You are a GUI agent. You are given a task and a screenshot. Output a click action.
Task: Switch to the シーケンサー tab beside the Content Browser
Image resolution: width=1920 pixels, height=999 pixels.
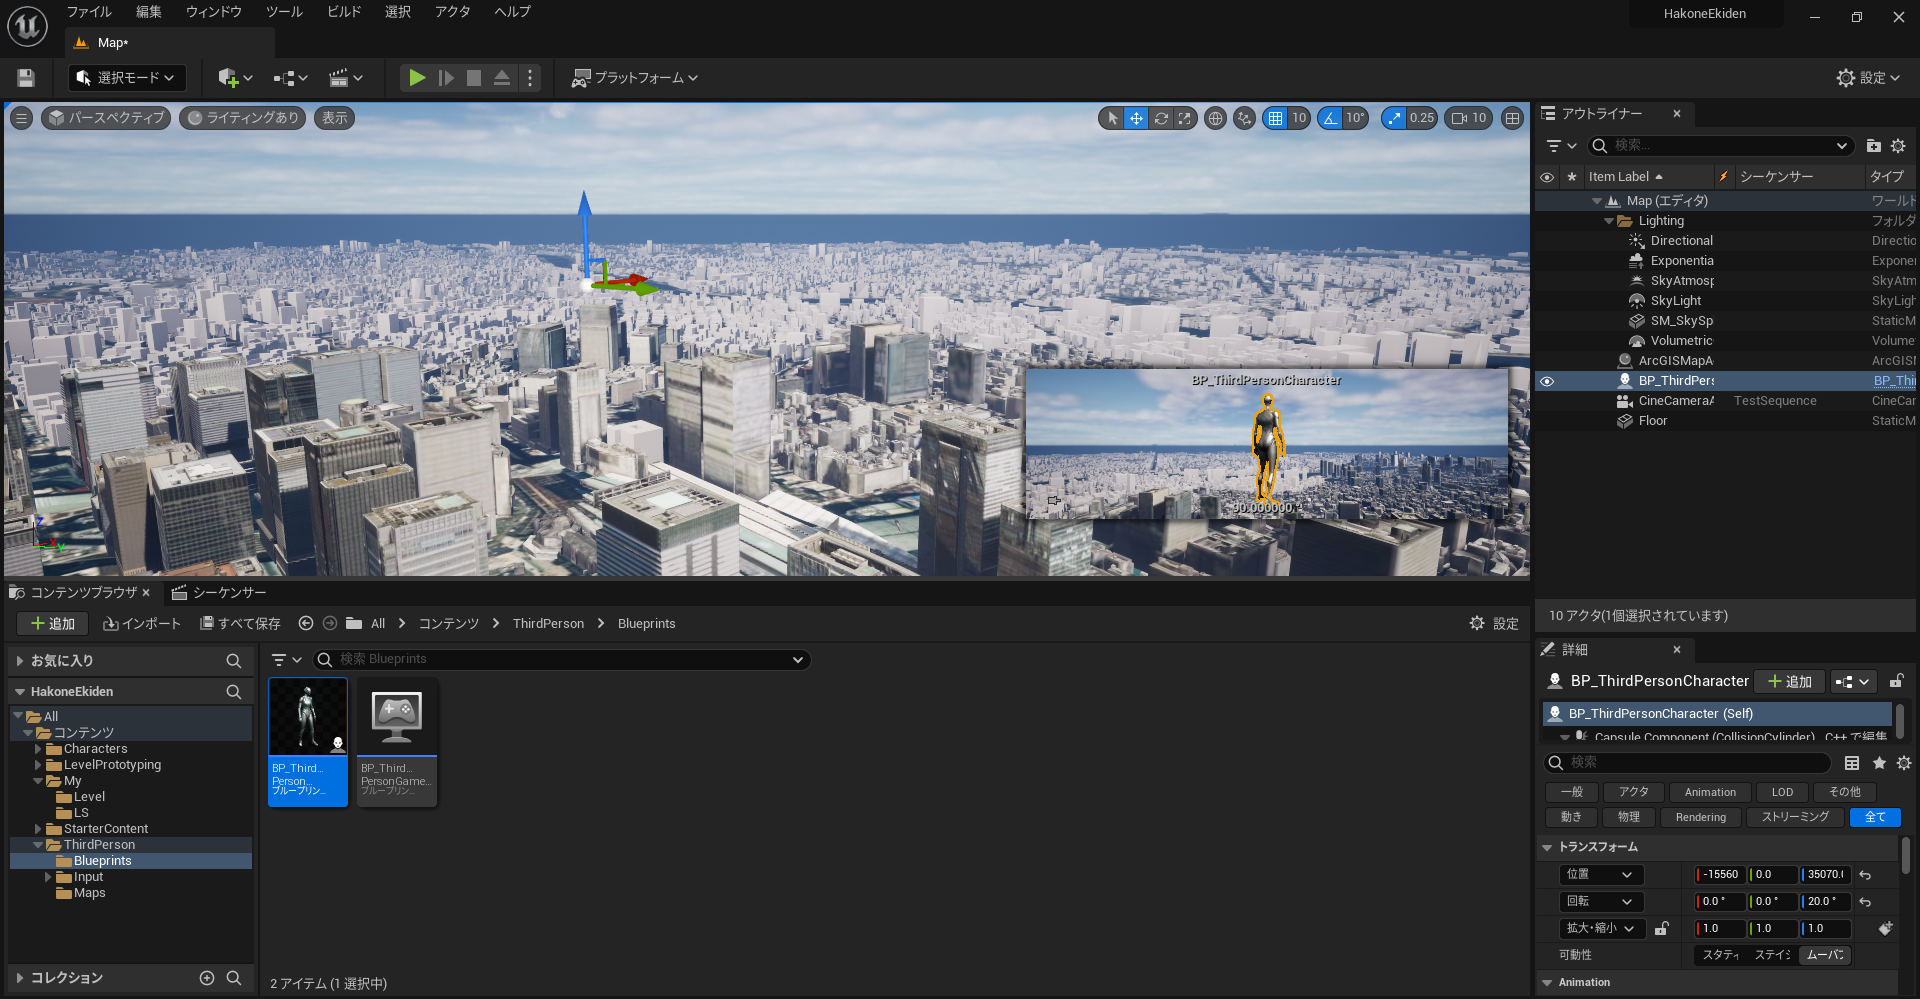219,593
